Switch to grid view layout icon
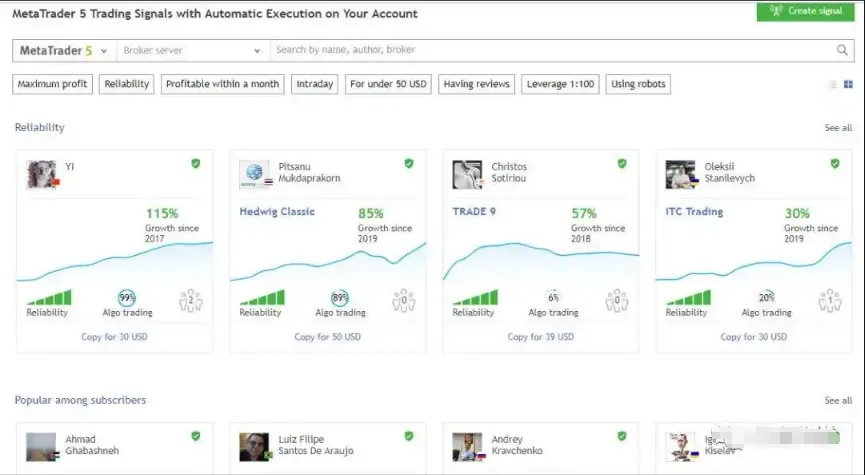The image size is (865, 475). (x=848, y=85)
